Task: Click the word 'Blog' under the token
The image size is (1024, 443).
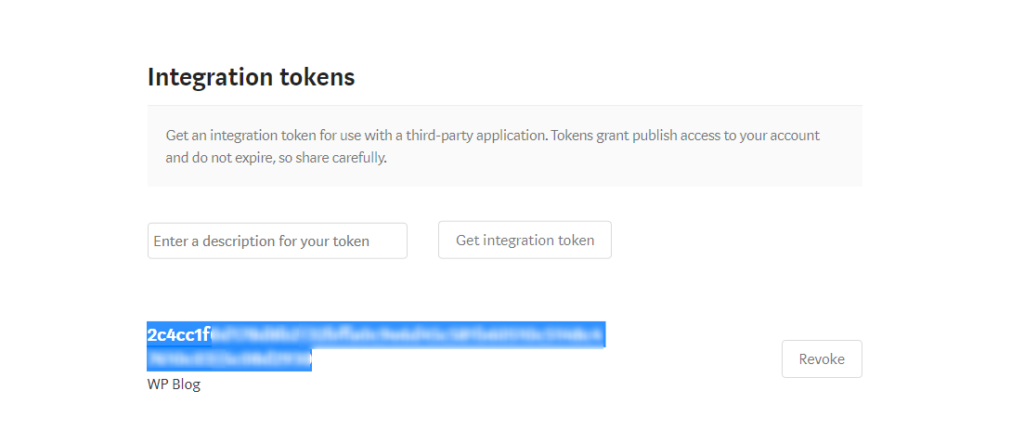Action: pos(186,384)
